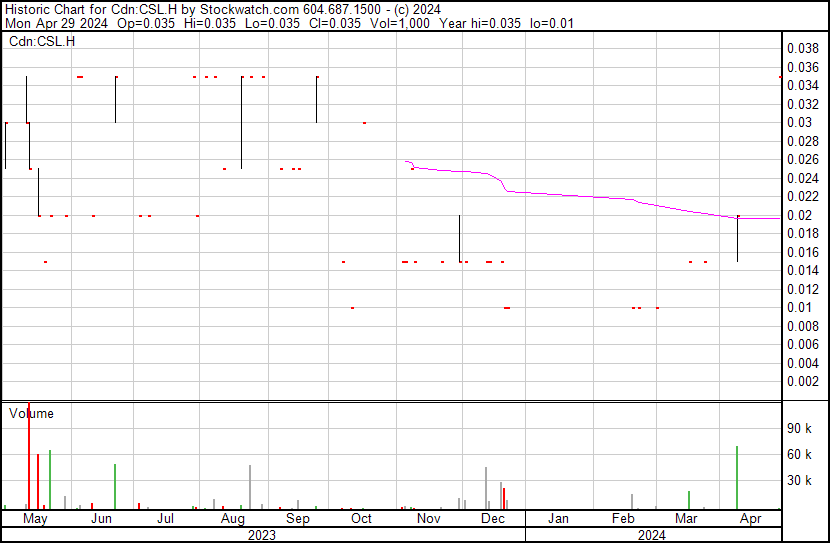Click the 0.012 price axis label
Viewport: 830px width, 543px height.
[x=802, y=289]
